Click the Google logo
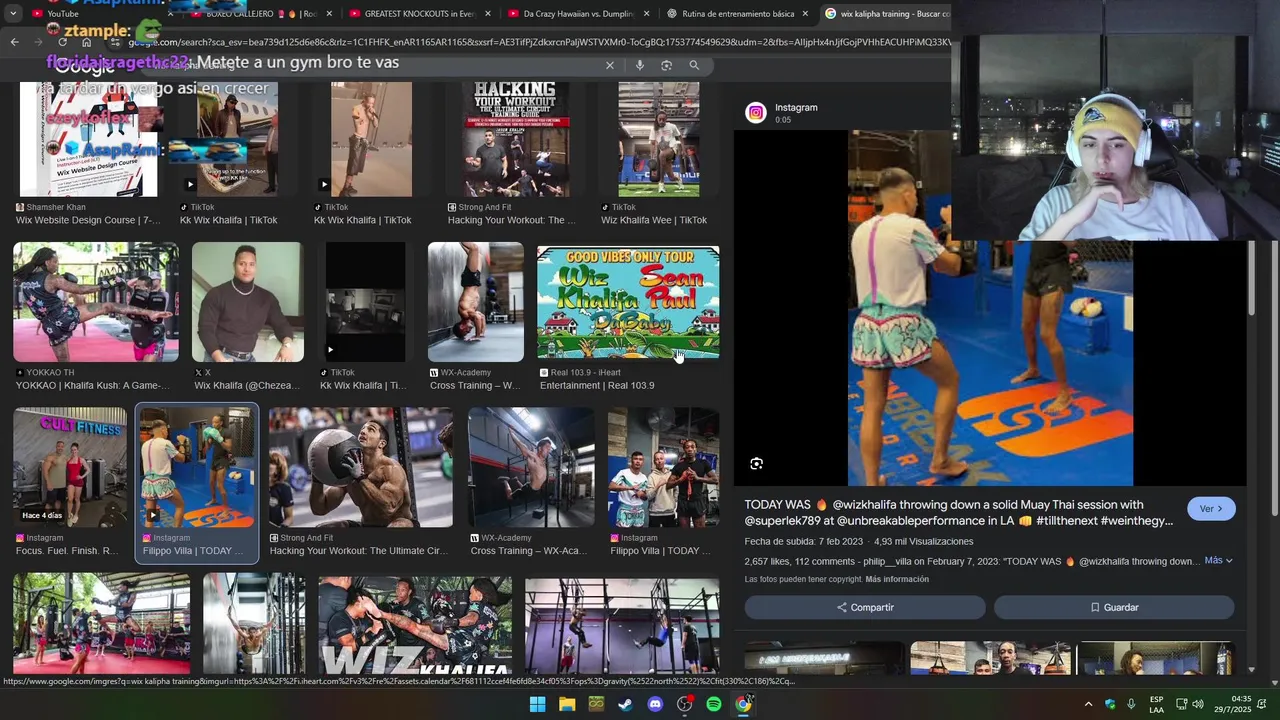The width and height of the screenshot is (1280, 720). point(85,66)
